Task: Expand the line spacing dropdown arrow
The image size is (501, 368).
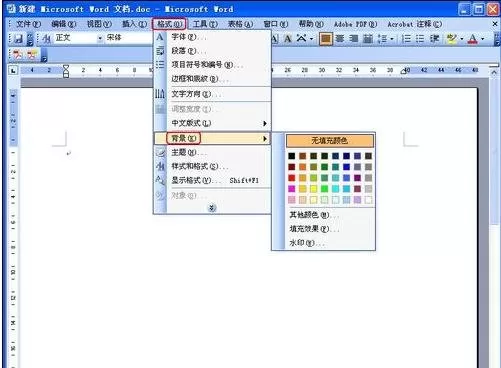Action: 392,39
